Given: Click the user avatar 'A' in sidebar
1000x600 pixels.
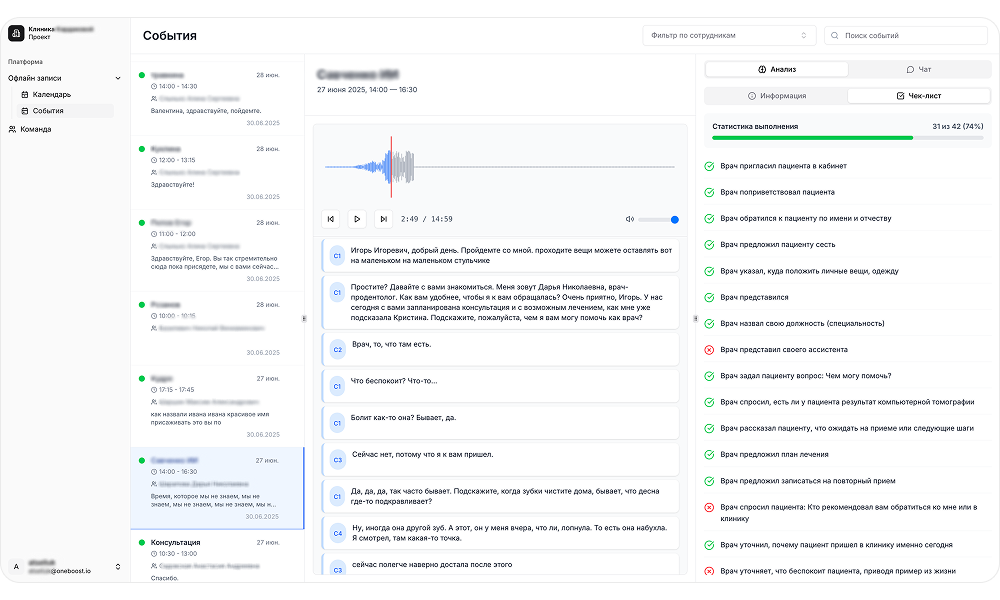Looking at the screenshot, I should click(x=17, y=567).
